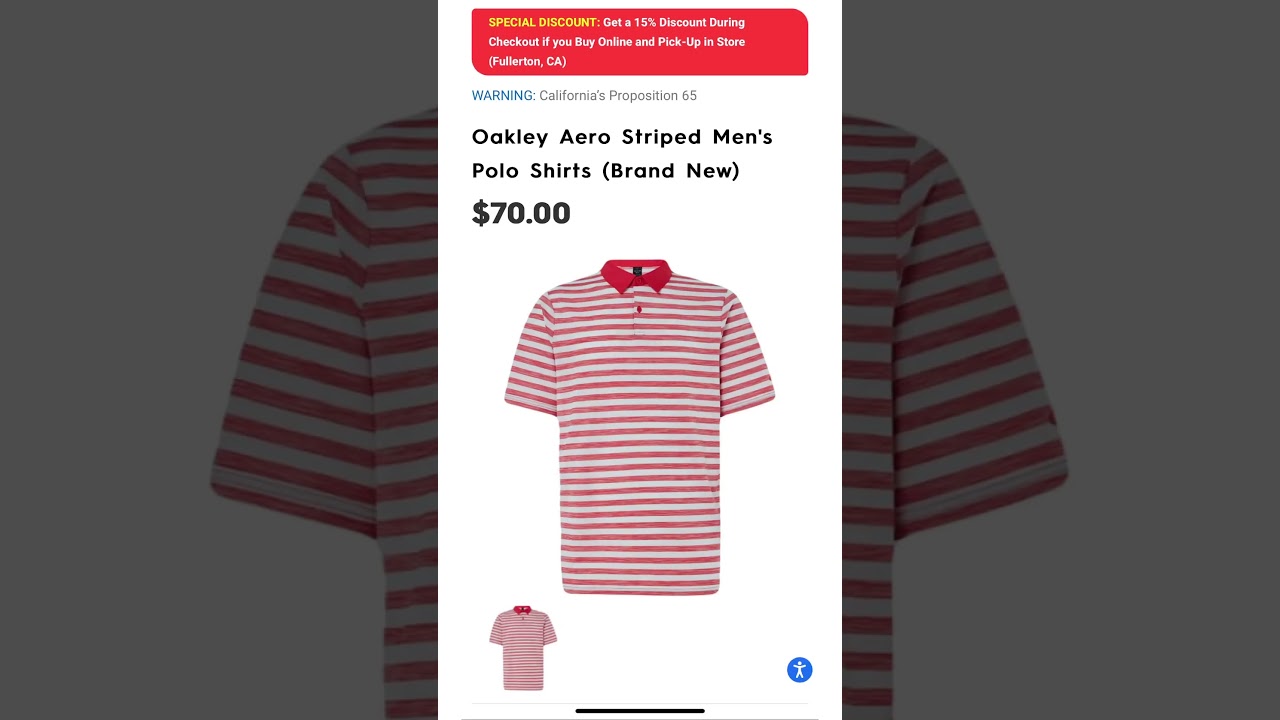Select the (Fullerton, CA) text in banner

coord(527,61)
